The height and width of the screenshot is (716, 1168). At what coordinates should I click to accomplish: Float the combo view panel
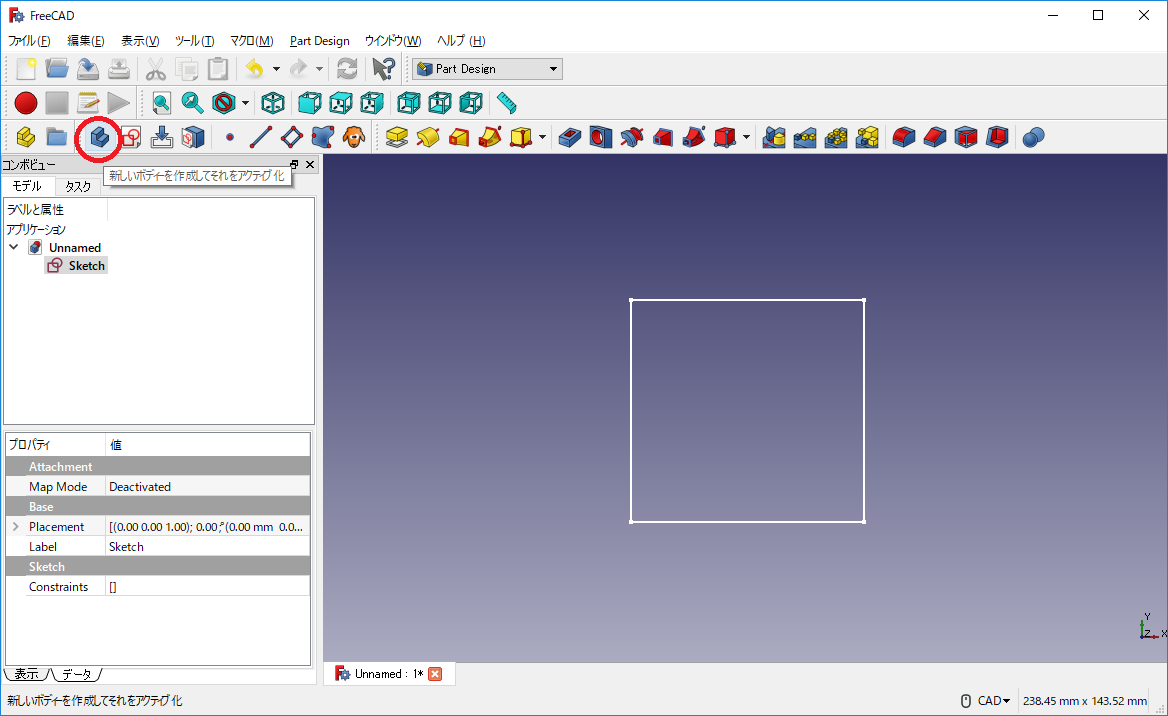(293, 165)
